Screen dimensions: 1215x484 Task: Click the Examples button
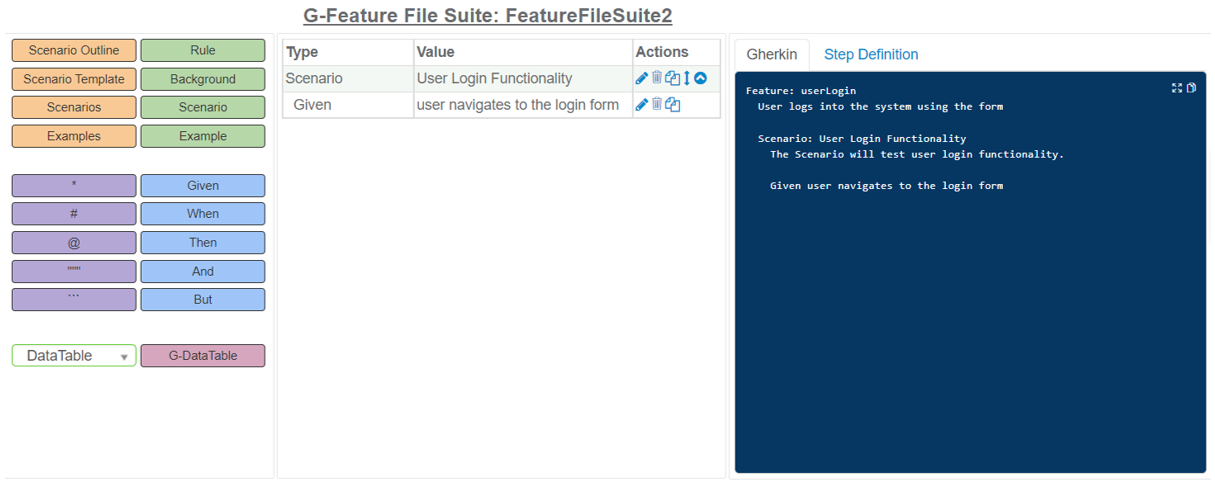coord(74,136)
